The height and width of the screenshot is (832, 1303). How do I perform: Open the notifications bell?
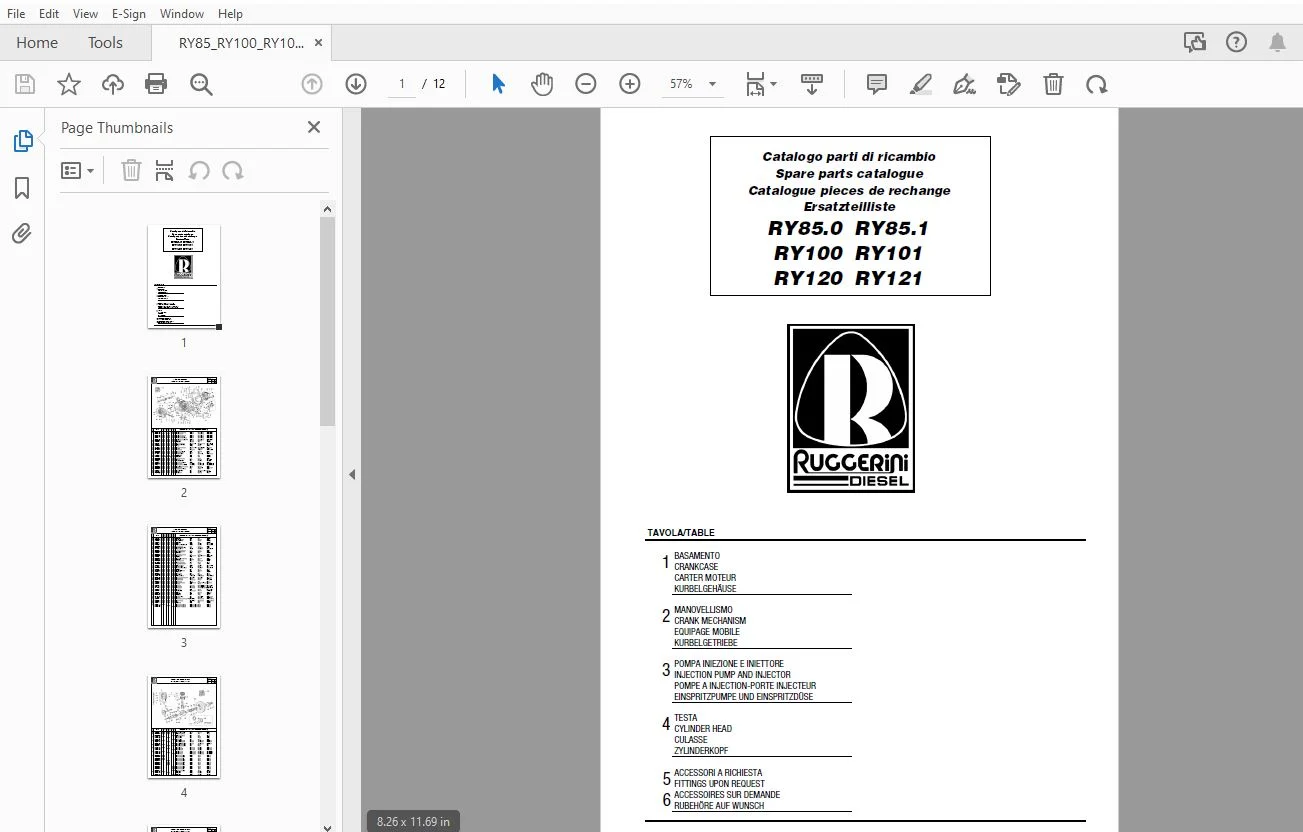tap(1277, 42)
